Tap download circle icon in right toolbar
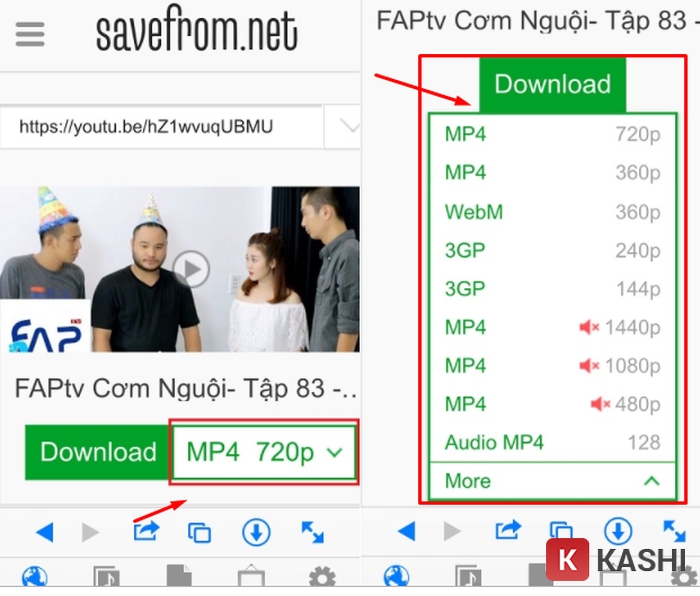The height and width of the screenshot is (596, 700). 618,531
